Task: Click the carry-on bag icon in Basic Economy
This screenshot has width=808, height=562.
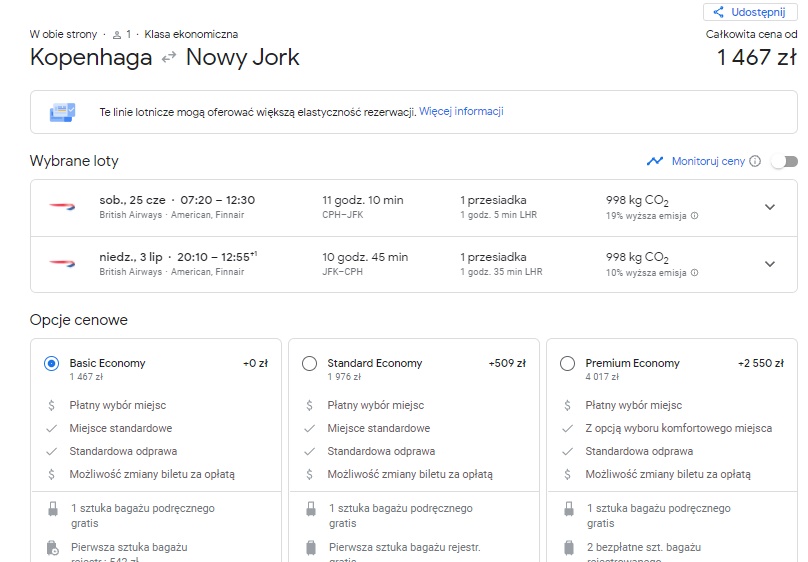Action: [x=53, y=509]
